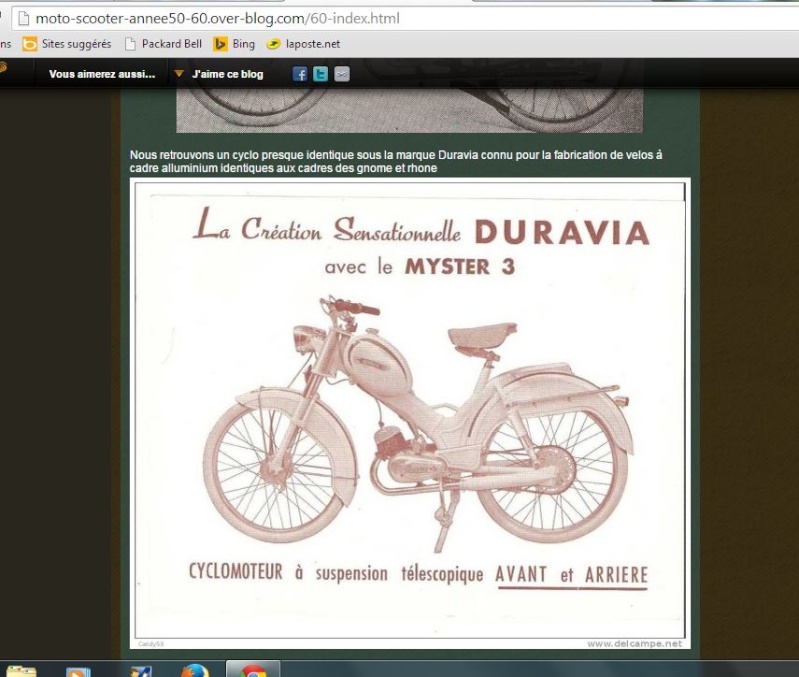Open the Firefox taskbar icon
This screenshot has height=677, width=799.
(x=195, y=670)
